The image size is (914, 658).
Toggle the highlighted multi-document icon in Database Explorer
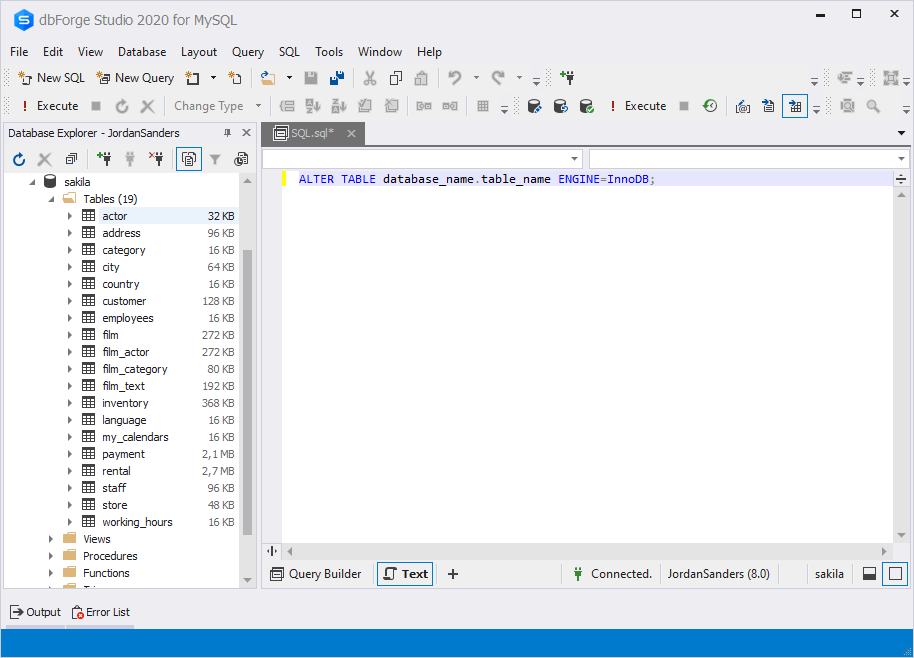(188, 159)
